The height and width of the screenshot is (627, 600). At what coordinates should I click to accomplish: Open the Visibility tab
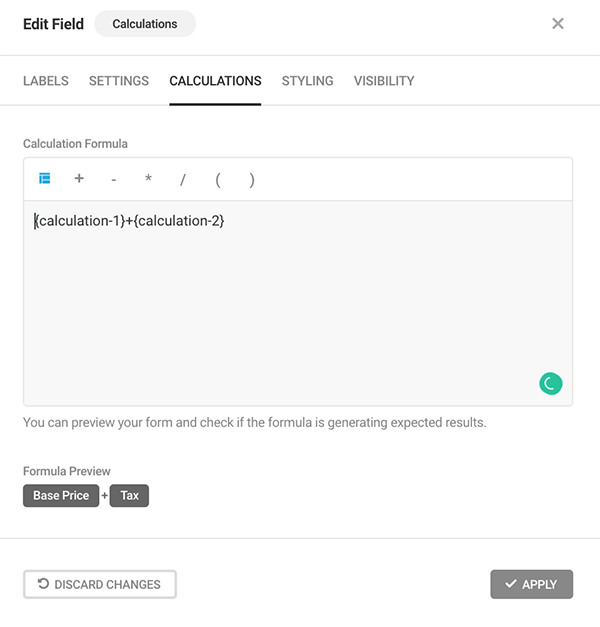click(384, 81)
